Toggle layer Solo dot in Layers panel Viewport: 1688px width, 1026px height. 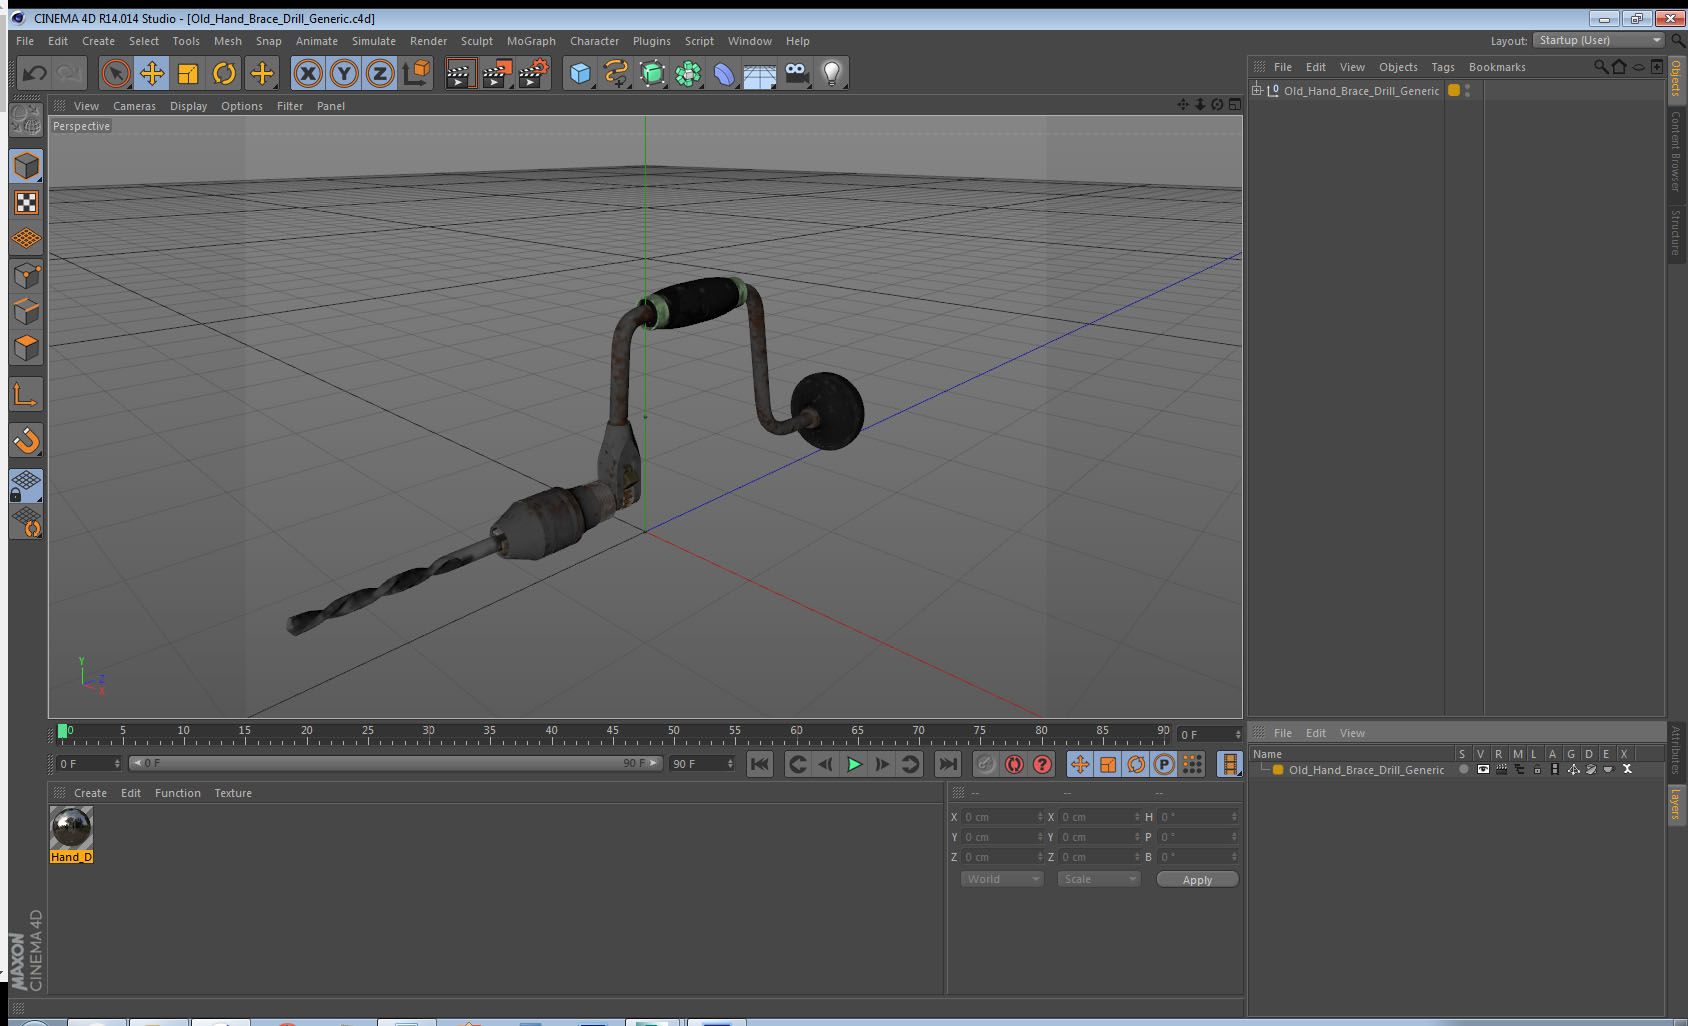pyautogui.click(x=1464, y=769)
